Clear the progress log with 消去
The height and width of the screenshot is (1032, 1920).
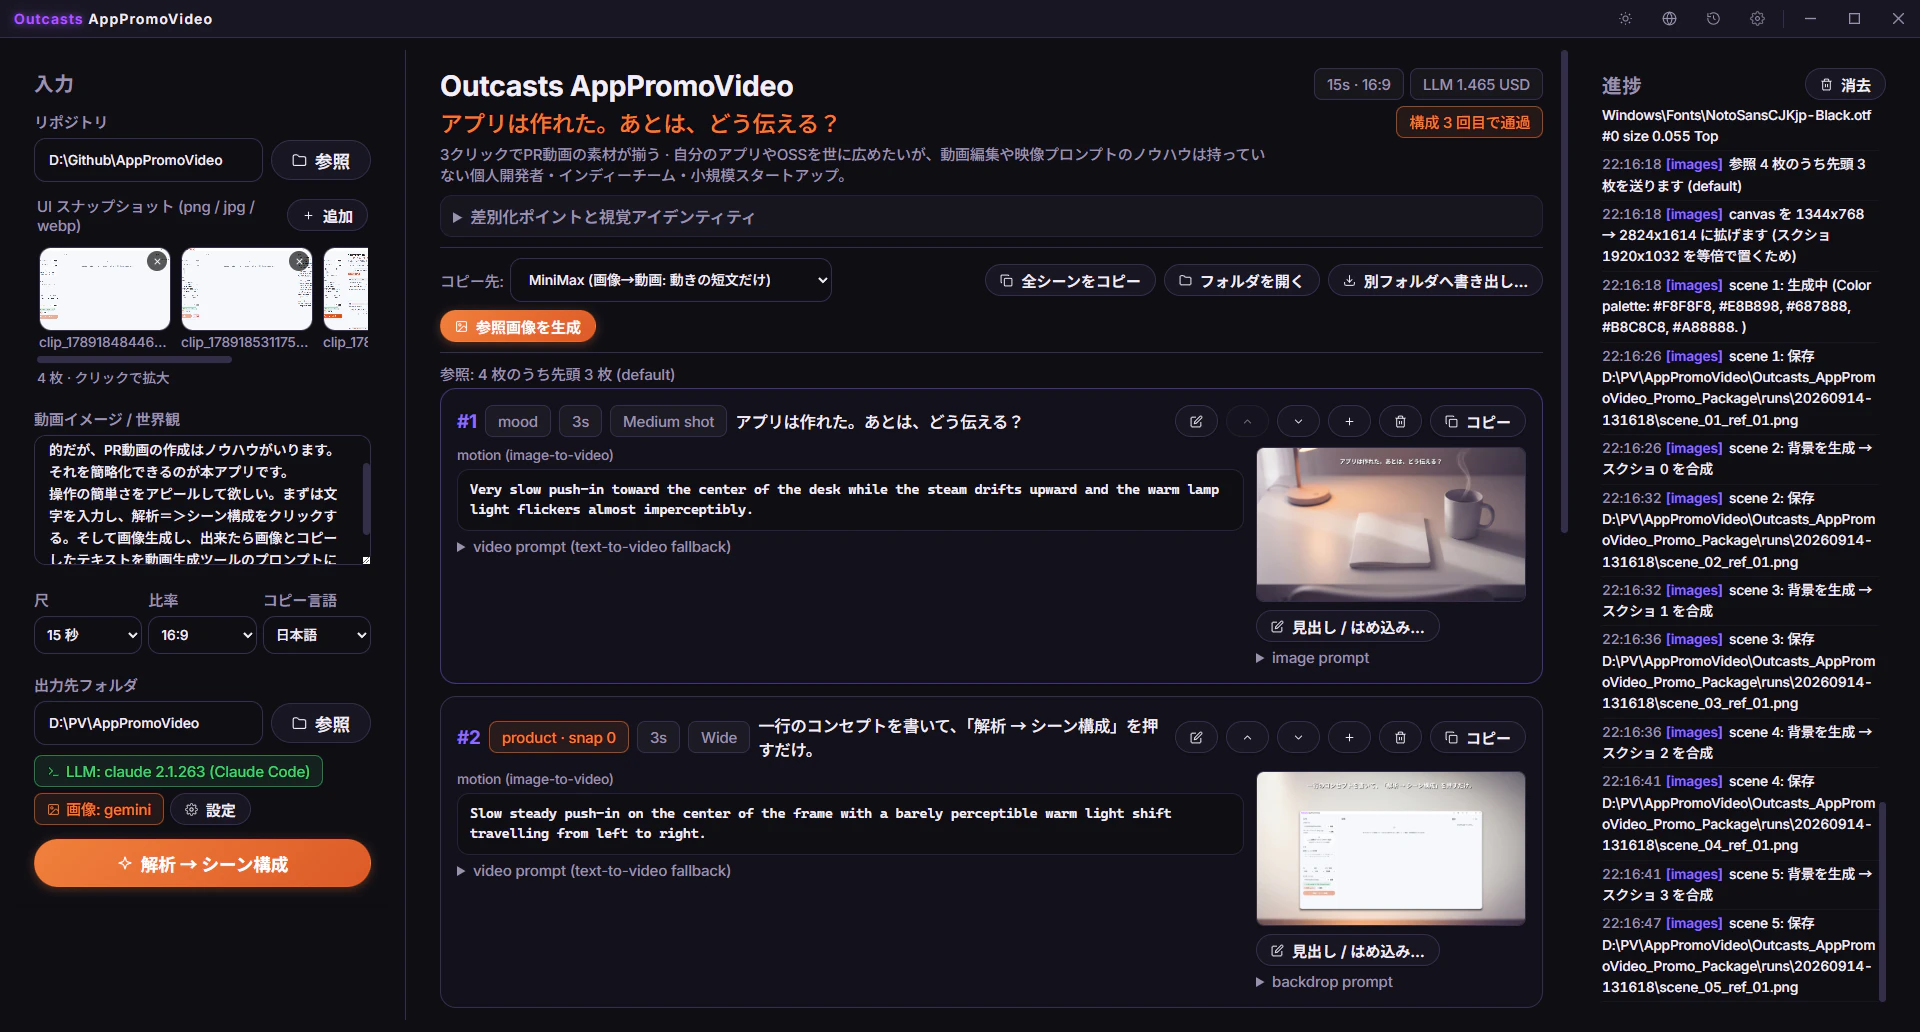1845,85
